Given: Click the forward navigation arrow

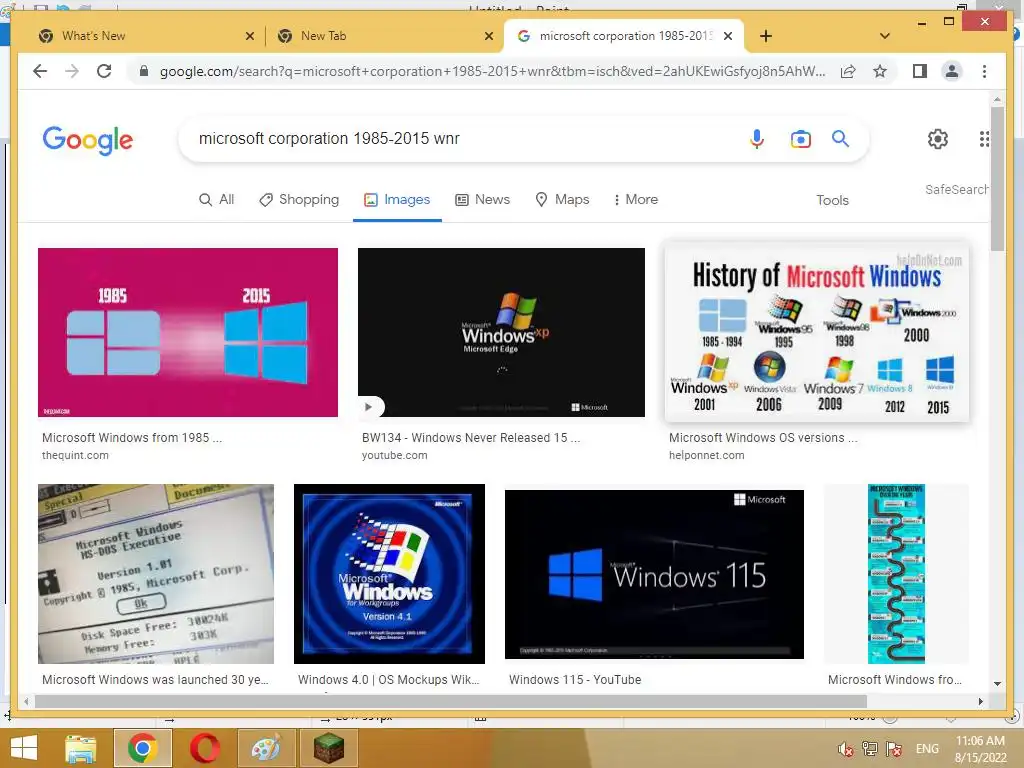Looking at the screenshot, I should tap(72, 71).
